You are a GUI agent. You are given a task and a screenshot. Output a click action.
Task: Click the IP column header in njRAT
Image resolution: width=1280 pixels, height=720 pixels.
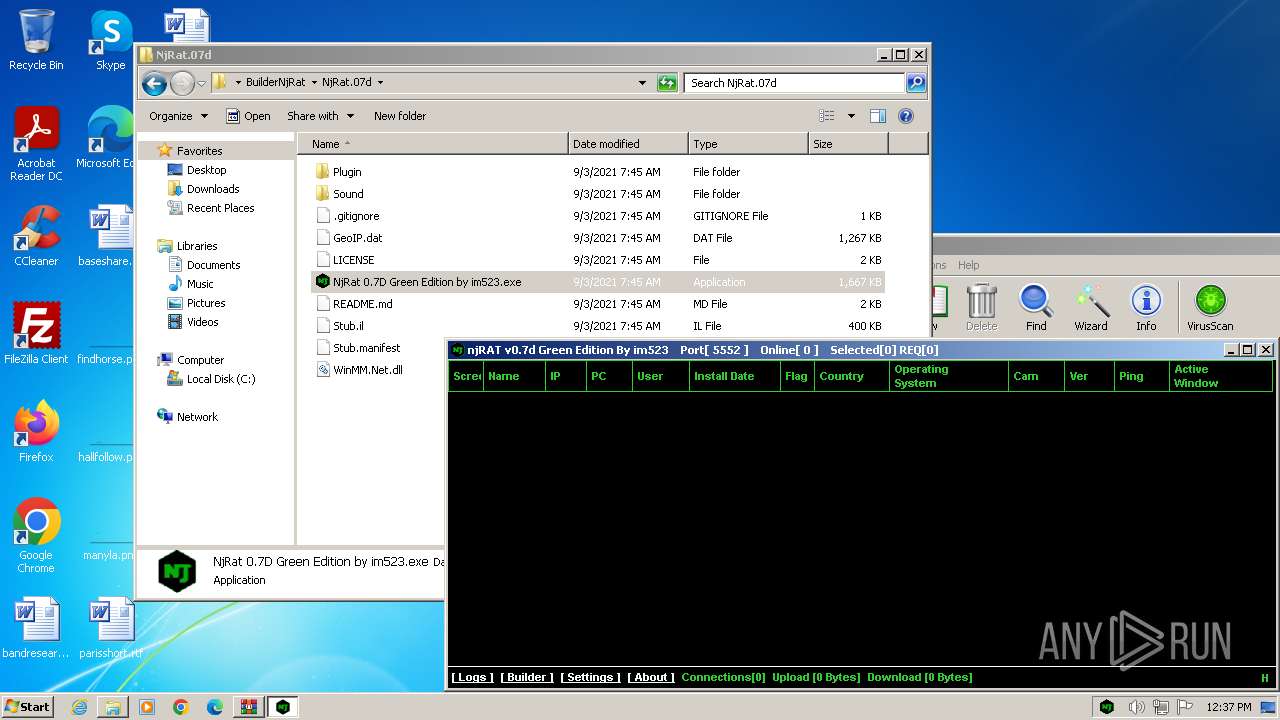point(566,376)
